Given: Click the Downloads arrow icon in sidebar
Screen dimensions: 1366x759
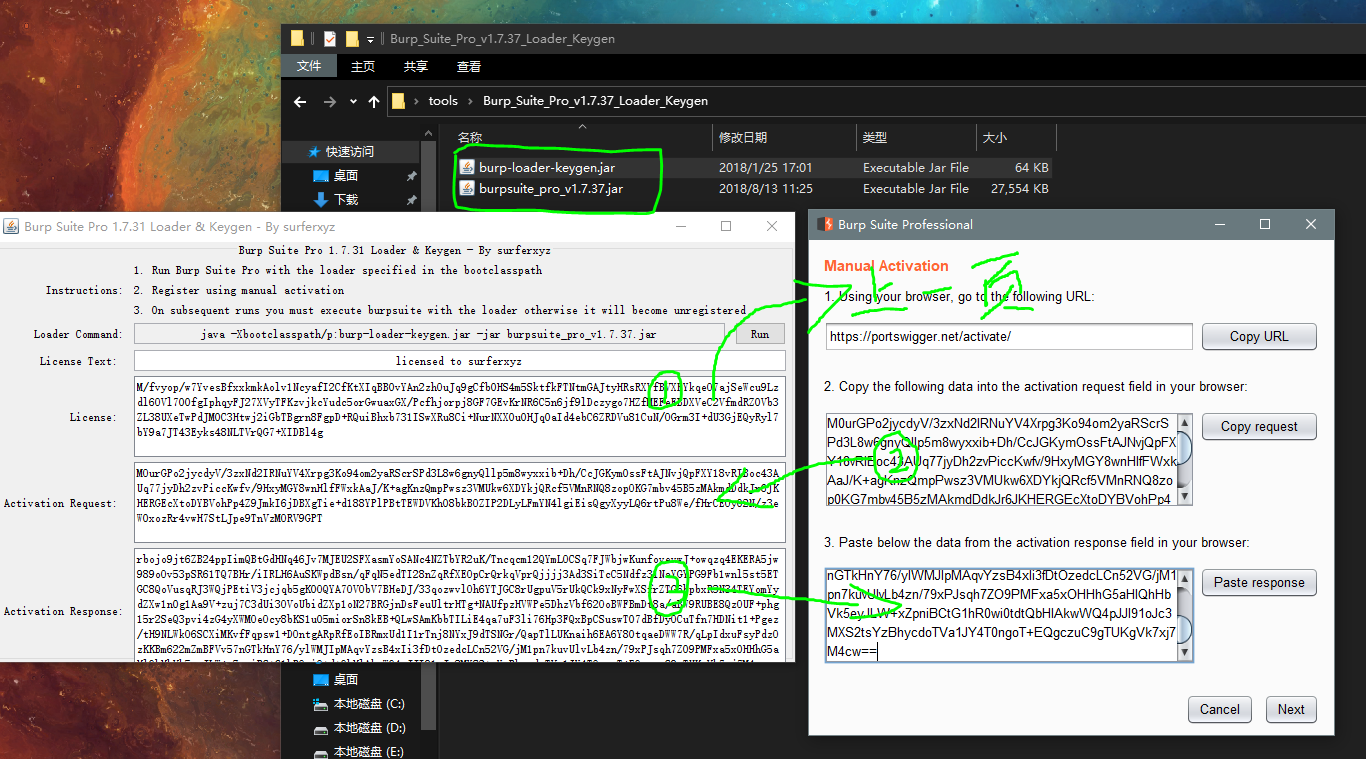Looking at the screenshot, I should 320,199.
